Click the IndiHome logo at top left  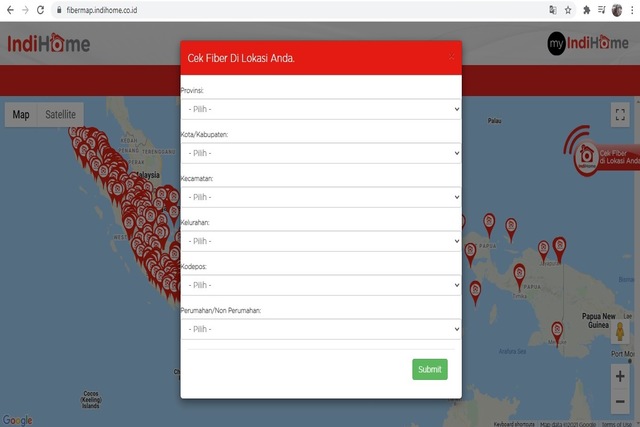tap(49, 43)
